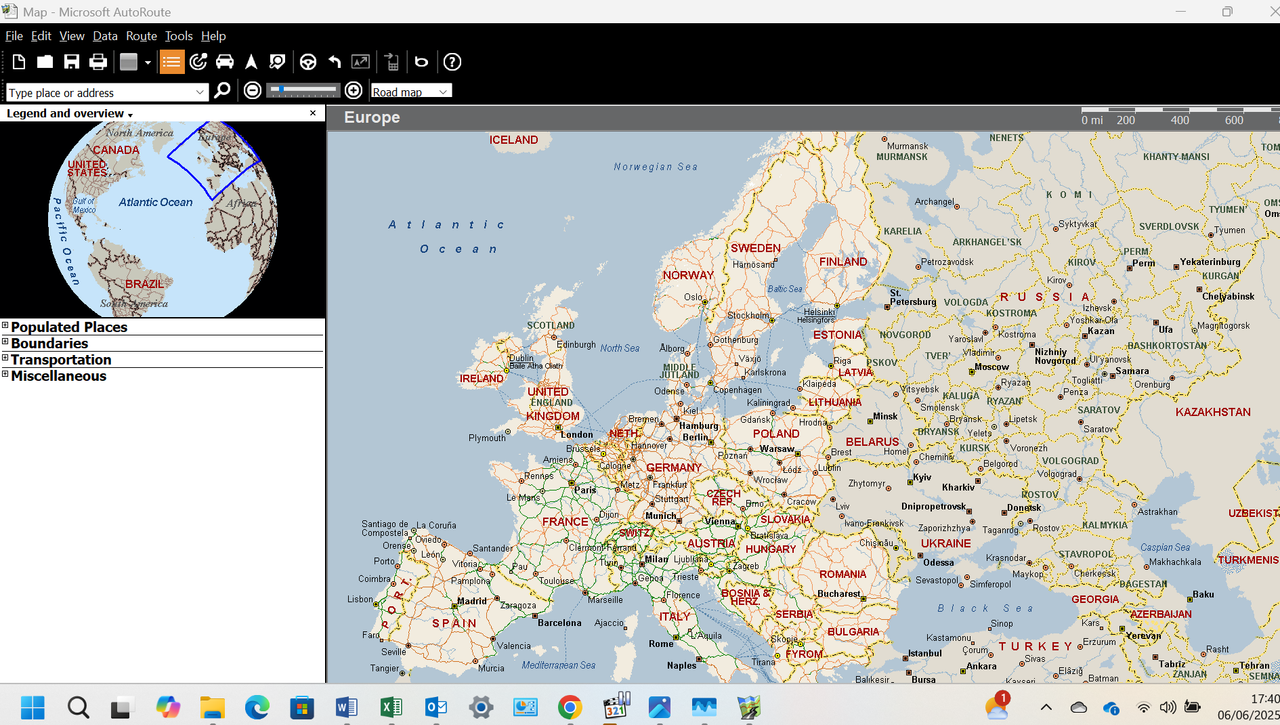The height and width of the screenshot is (725, 1280).
Task: Click the UKRAINE country label
Action: click(x=946, y=544)
